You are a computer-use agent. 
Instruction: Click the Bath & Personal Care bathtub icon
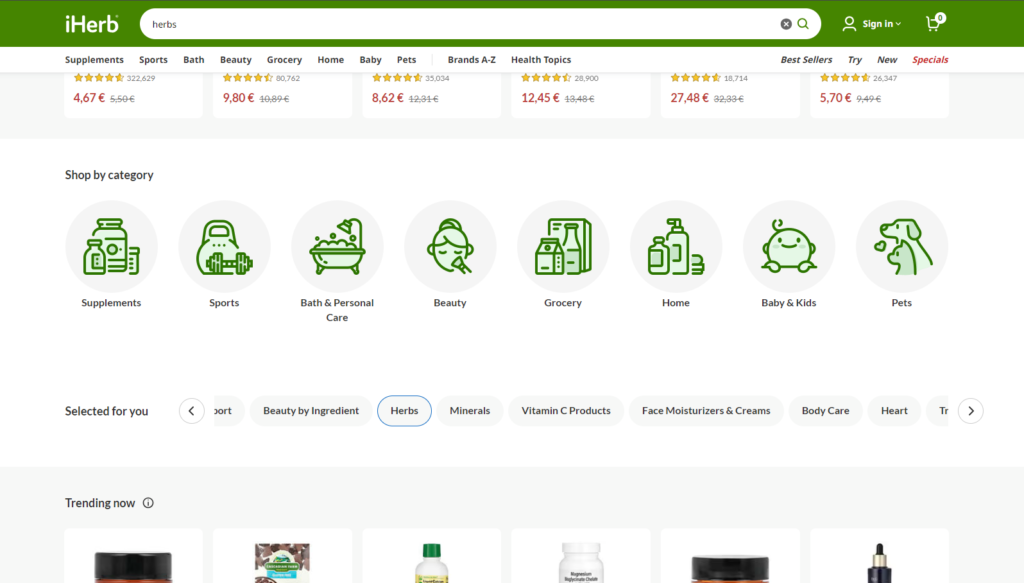click(337, 246)
